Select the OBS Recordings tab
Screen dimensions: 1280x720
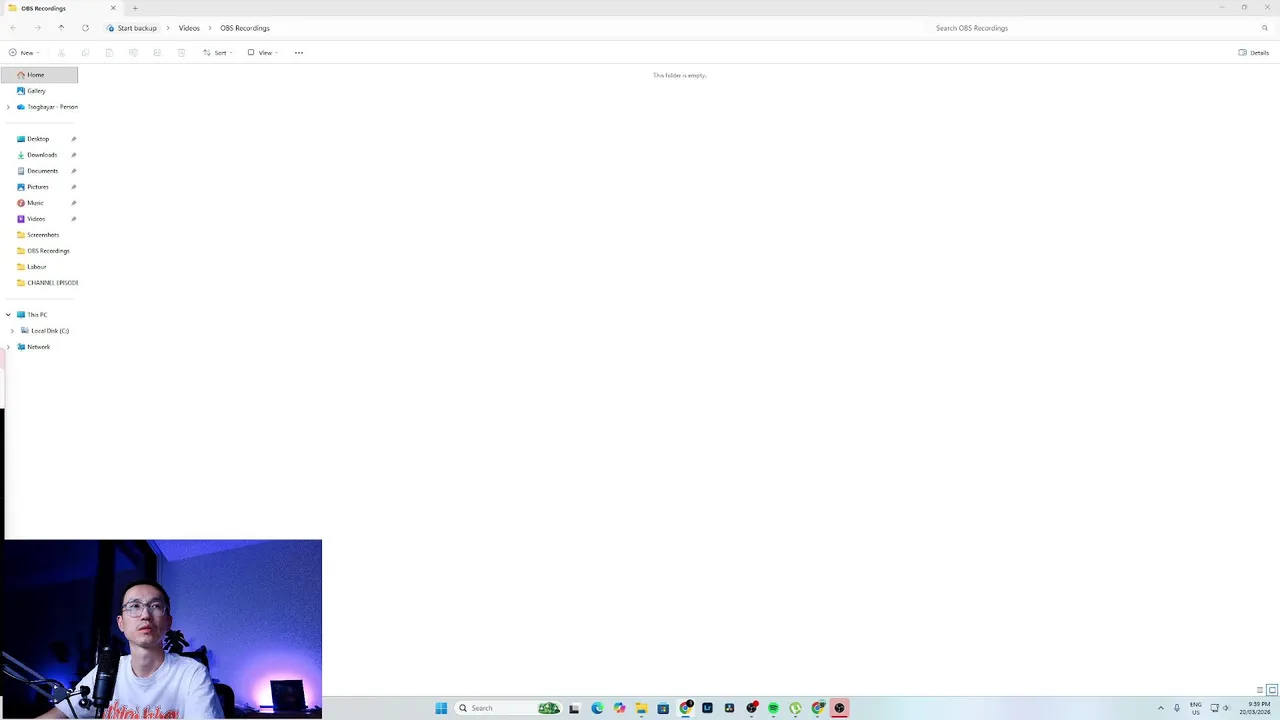61,8
